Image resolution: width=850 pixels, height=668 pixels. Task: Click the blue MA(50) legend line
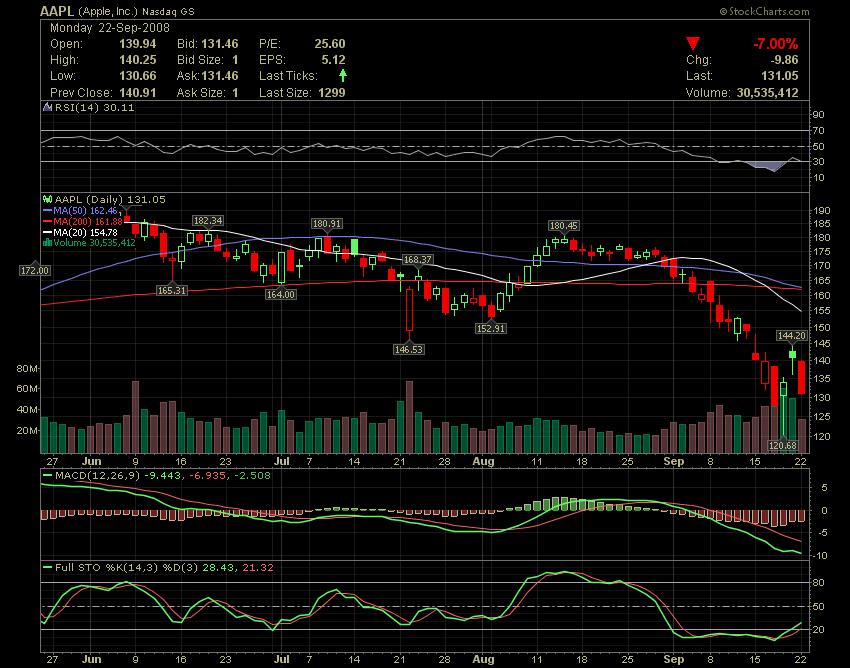[x=48, y=210]
